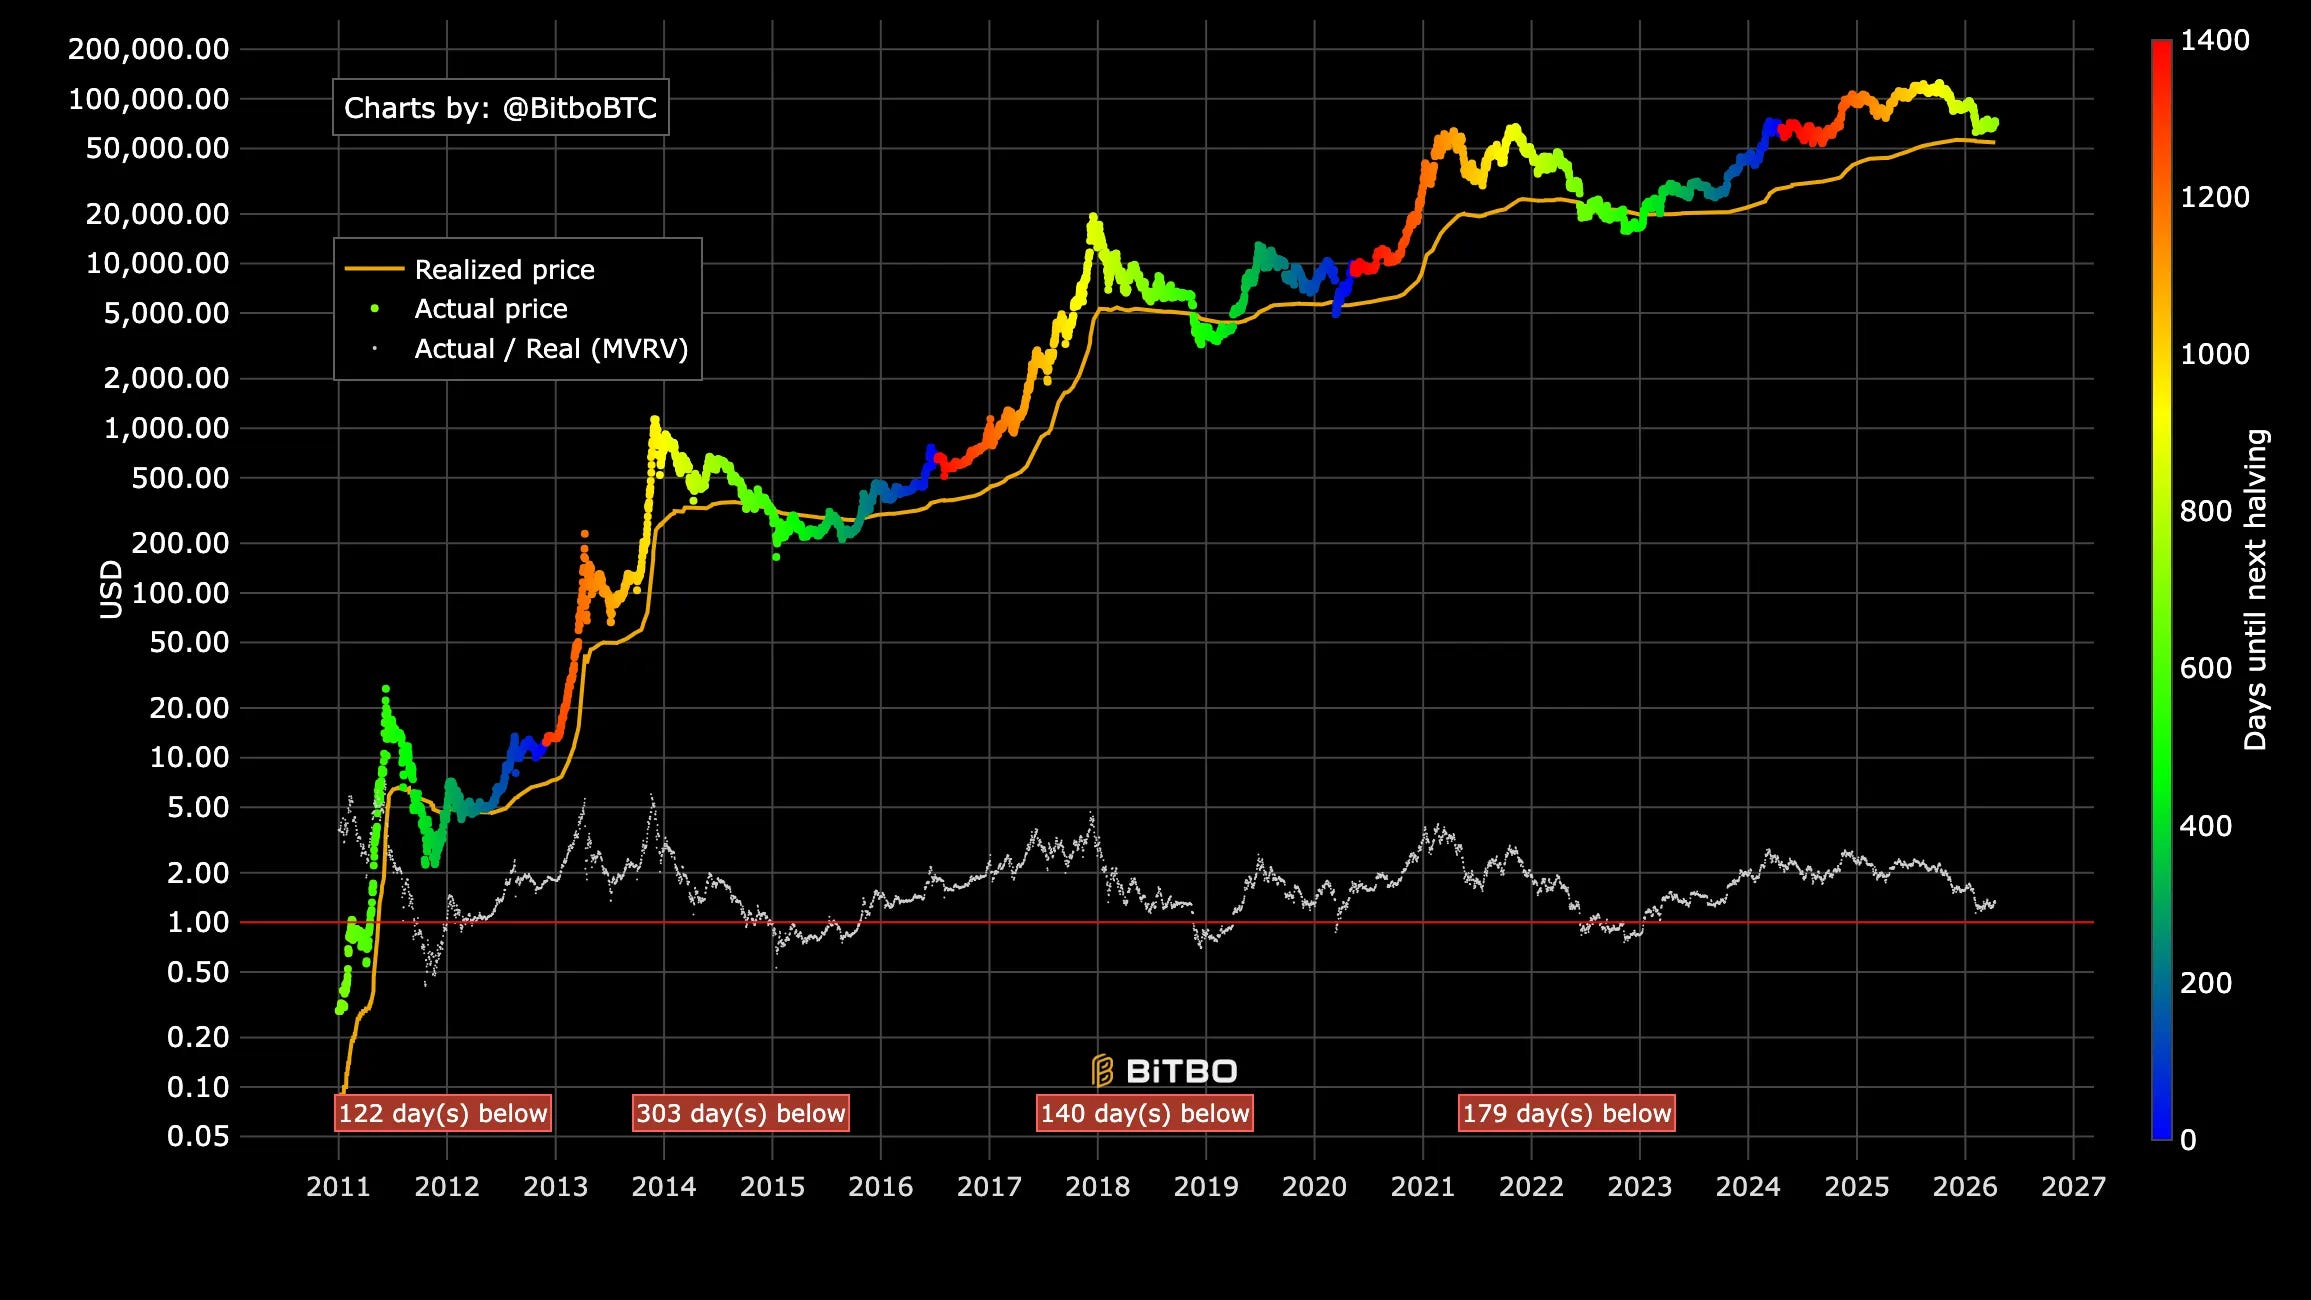The image size is (2311, 1300).
Task: Click the small MVRV legend marker dot
Action: 374,349
